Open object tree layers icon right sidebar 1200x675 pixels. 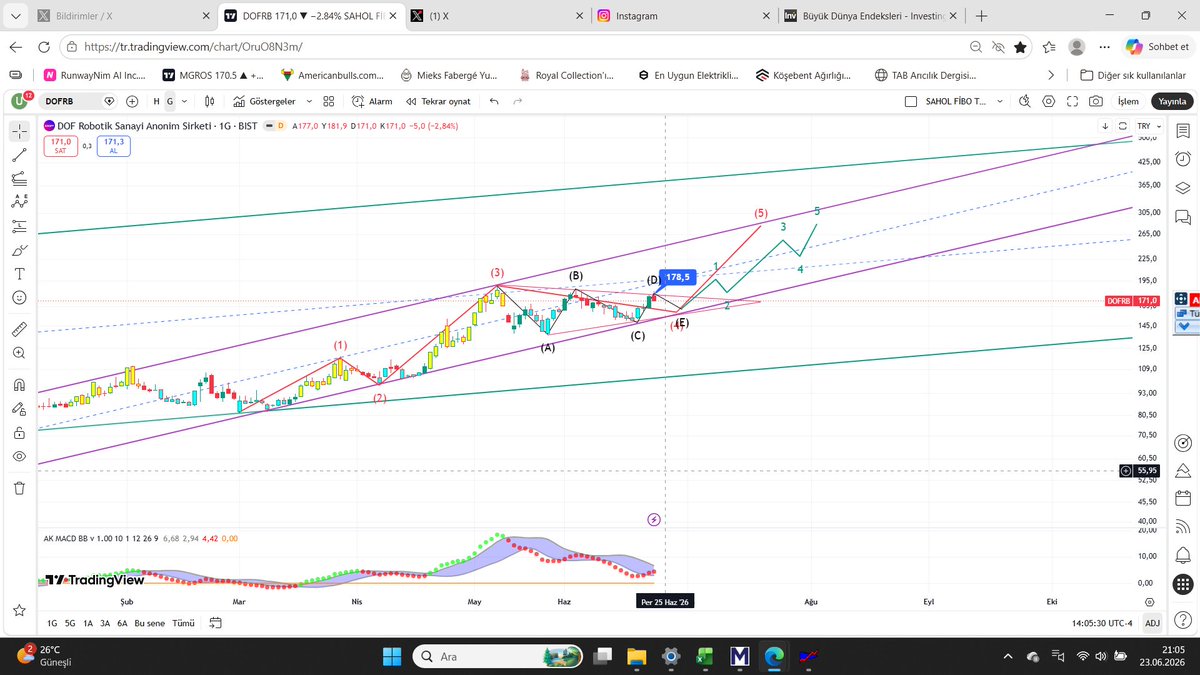(1182, 188)
